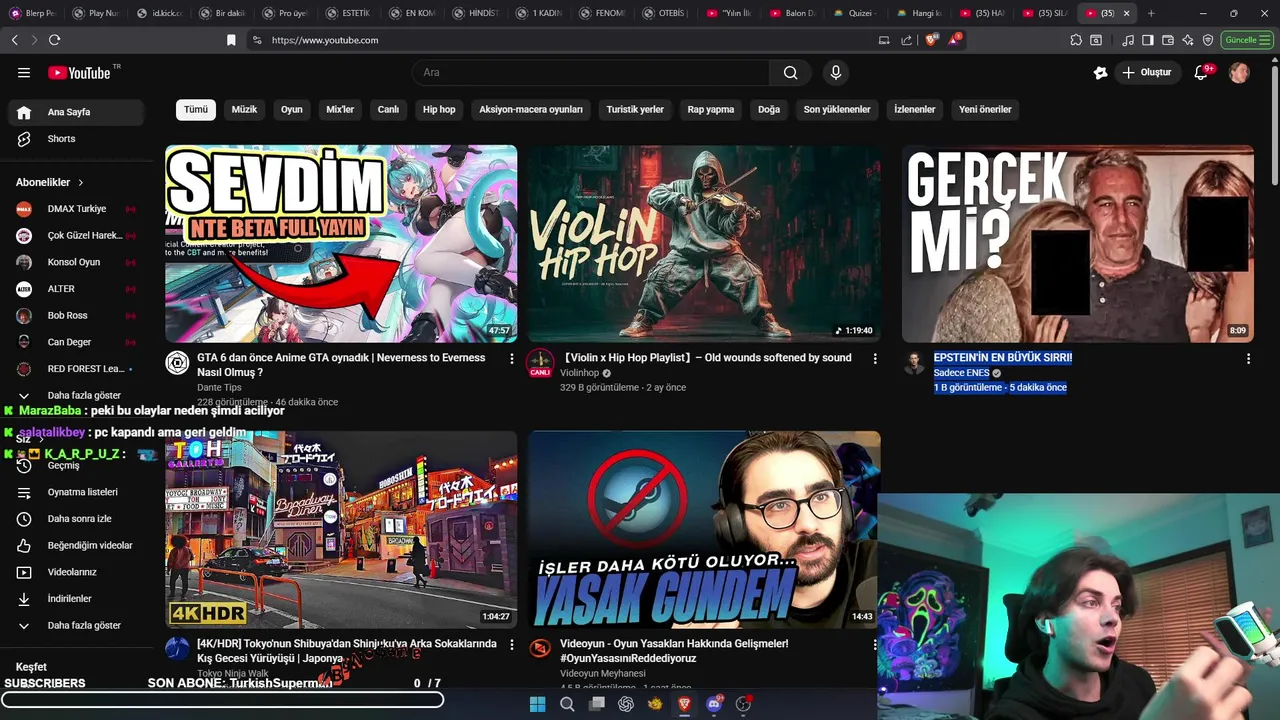
Task: Open Ana Sayfa in sidebar
Action: pyautogui.click(x=76, y=112)
